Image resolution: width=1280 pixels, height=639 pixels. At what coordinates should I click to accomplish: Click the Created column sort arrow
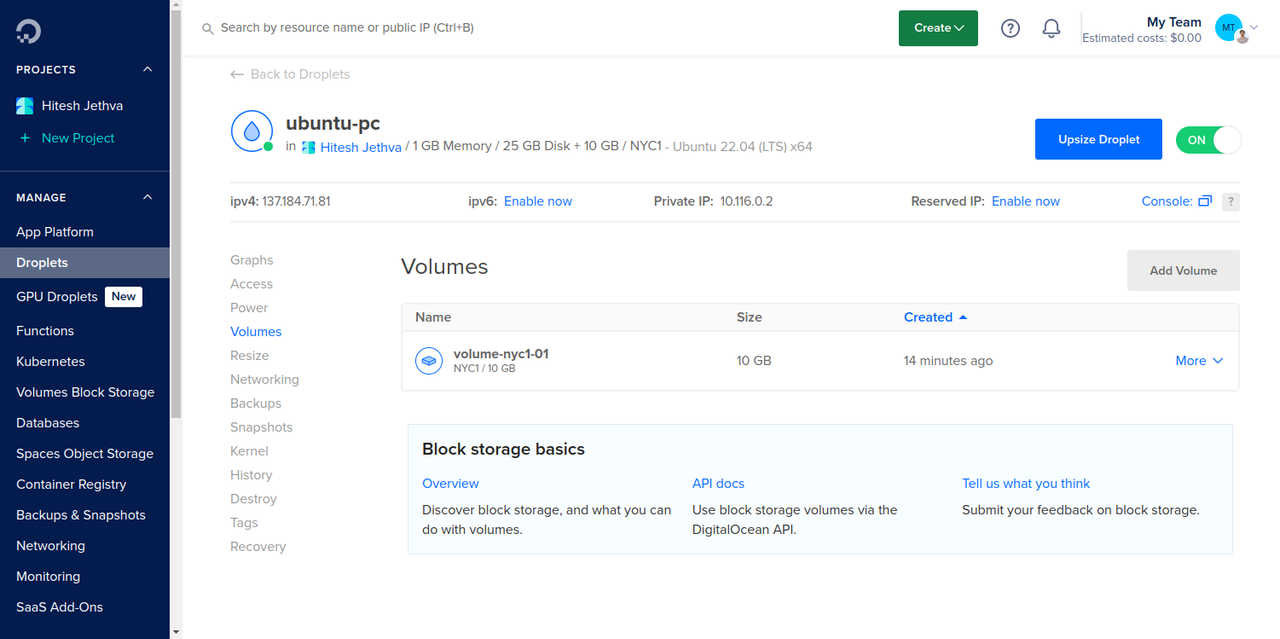click(x=963, y=317)
